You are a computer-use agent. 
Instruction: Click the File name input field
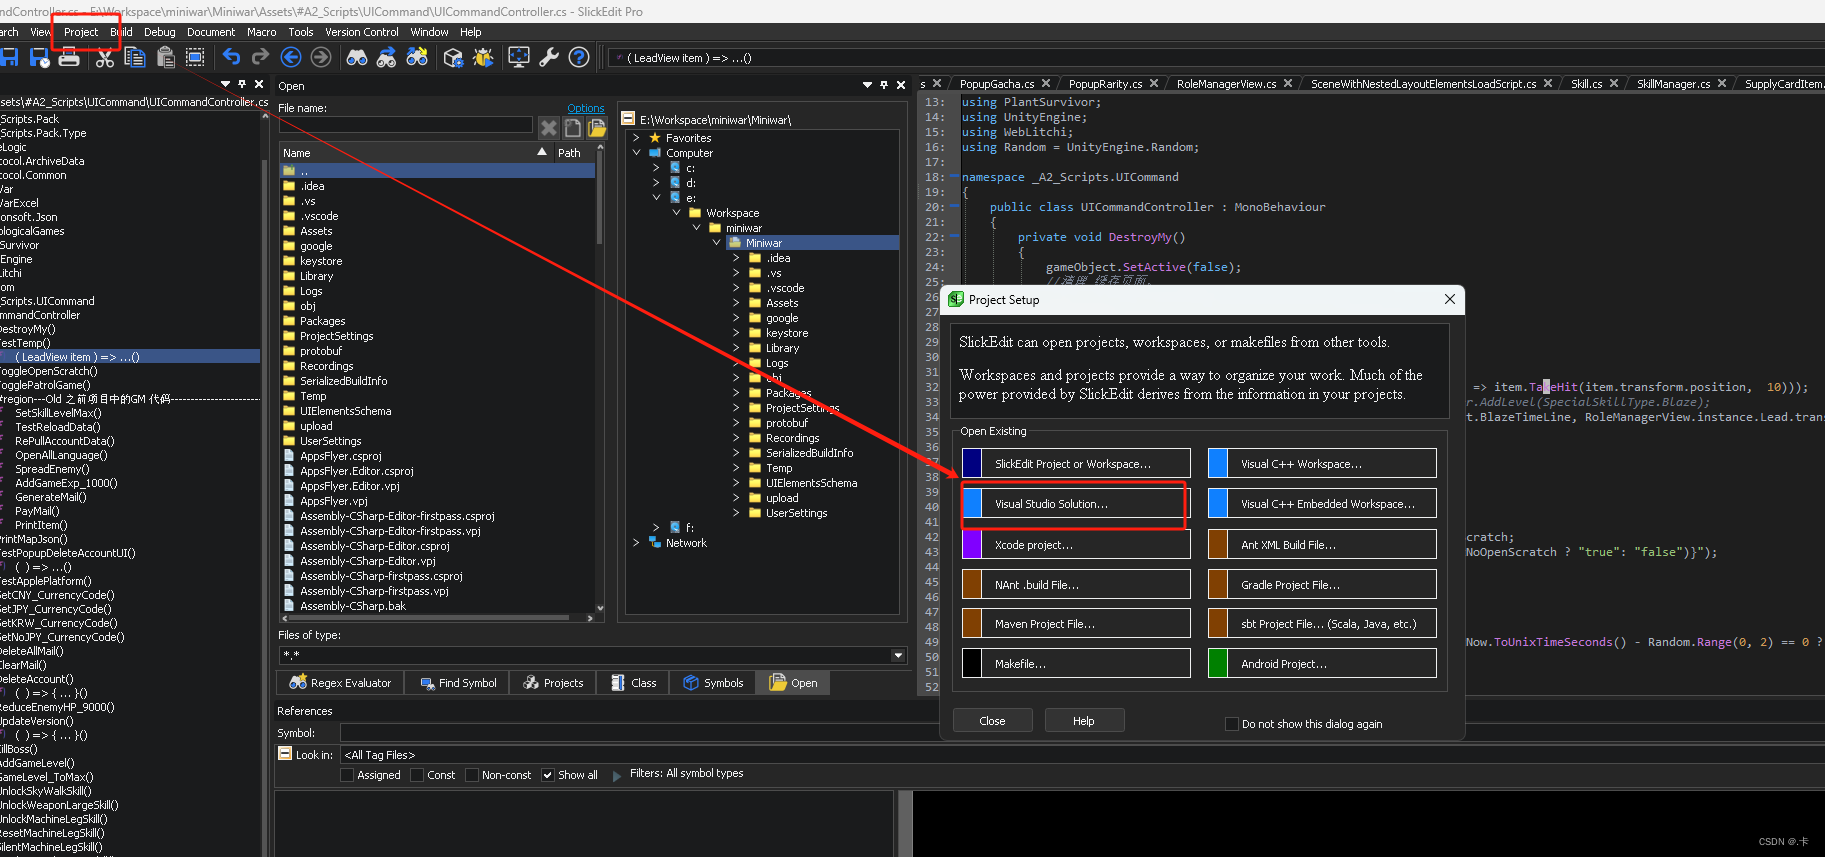point(405,126)
